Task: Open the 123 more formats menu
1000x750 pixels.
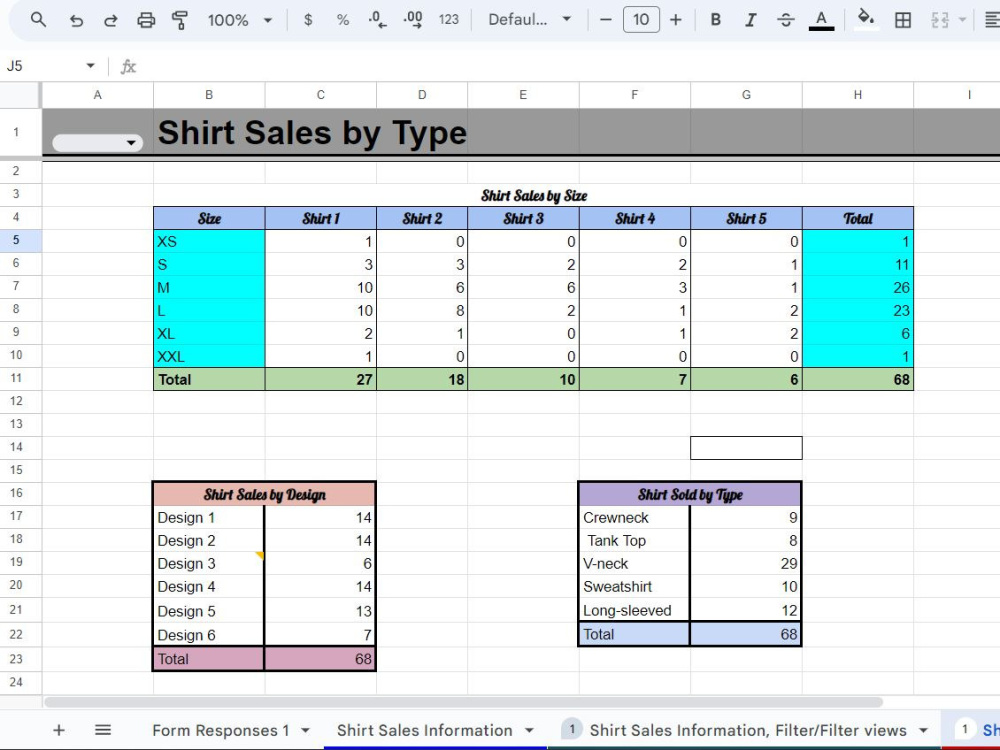Action: (448, 20)
